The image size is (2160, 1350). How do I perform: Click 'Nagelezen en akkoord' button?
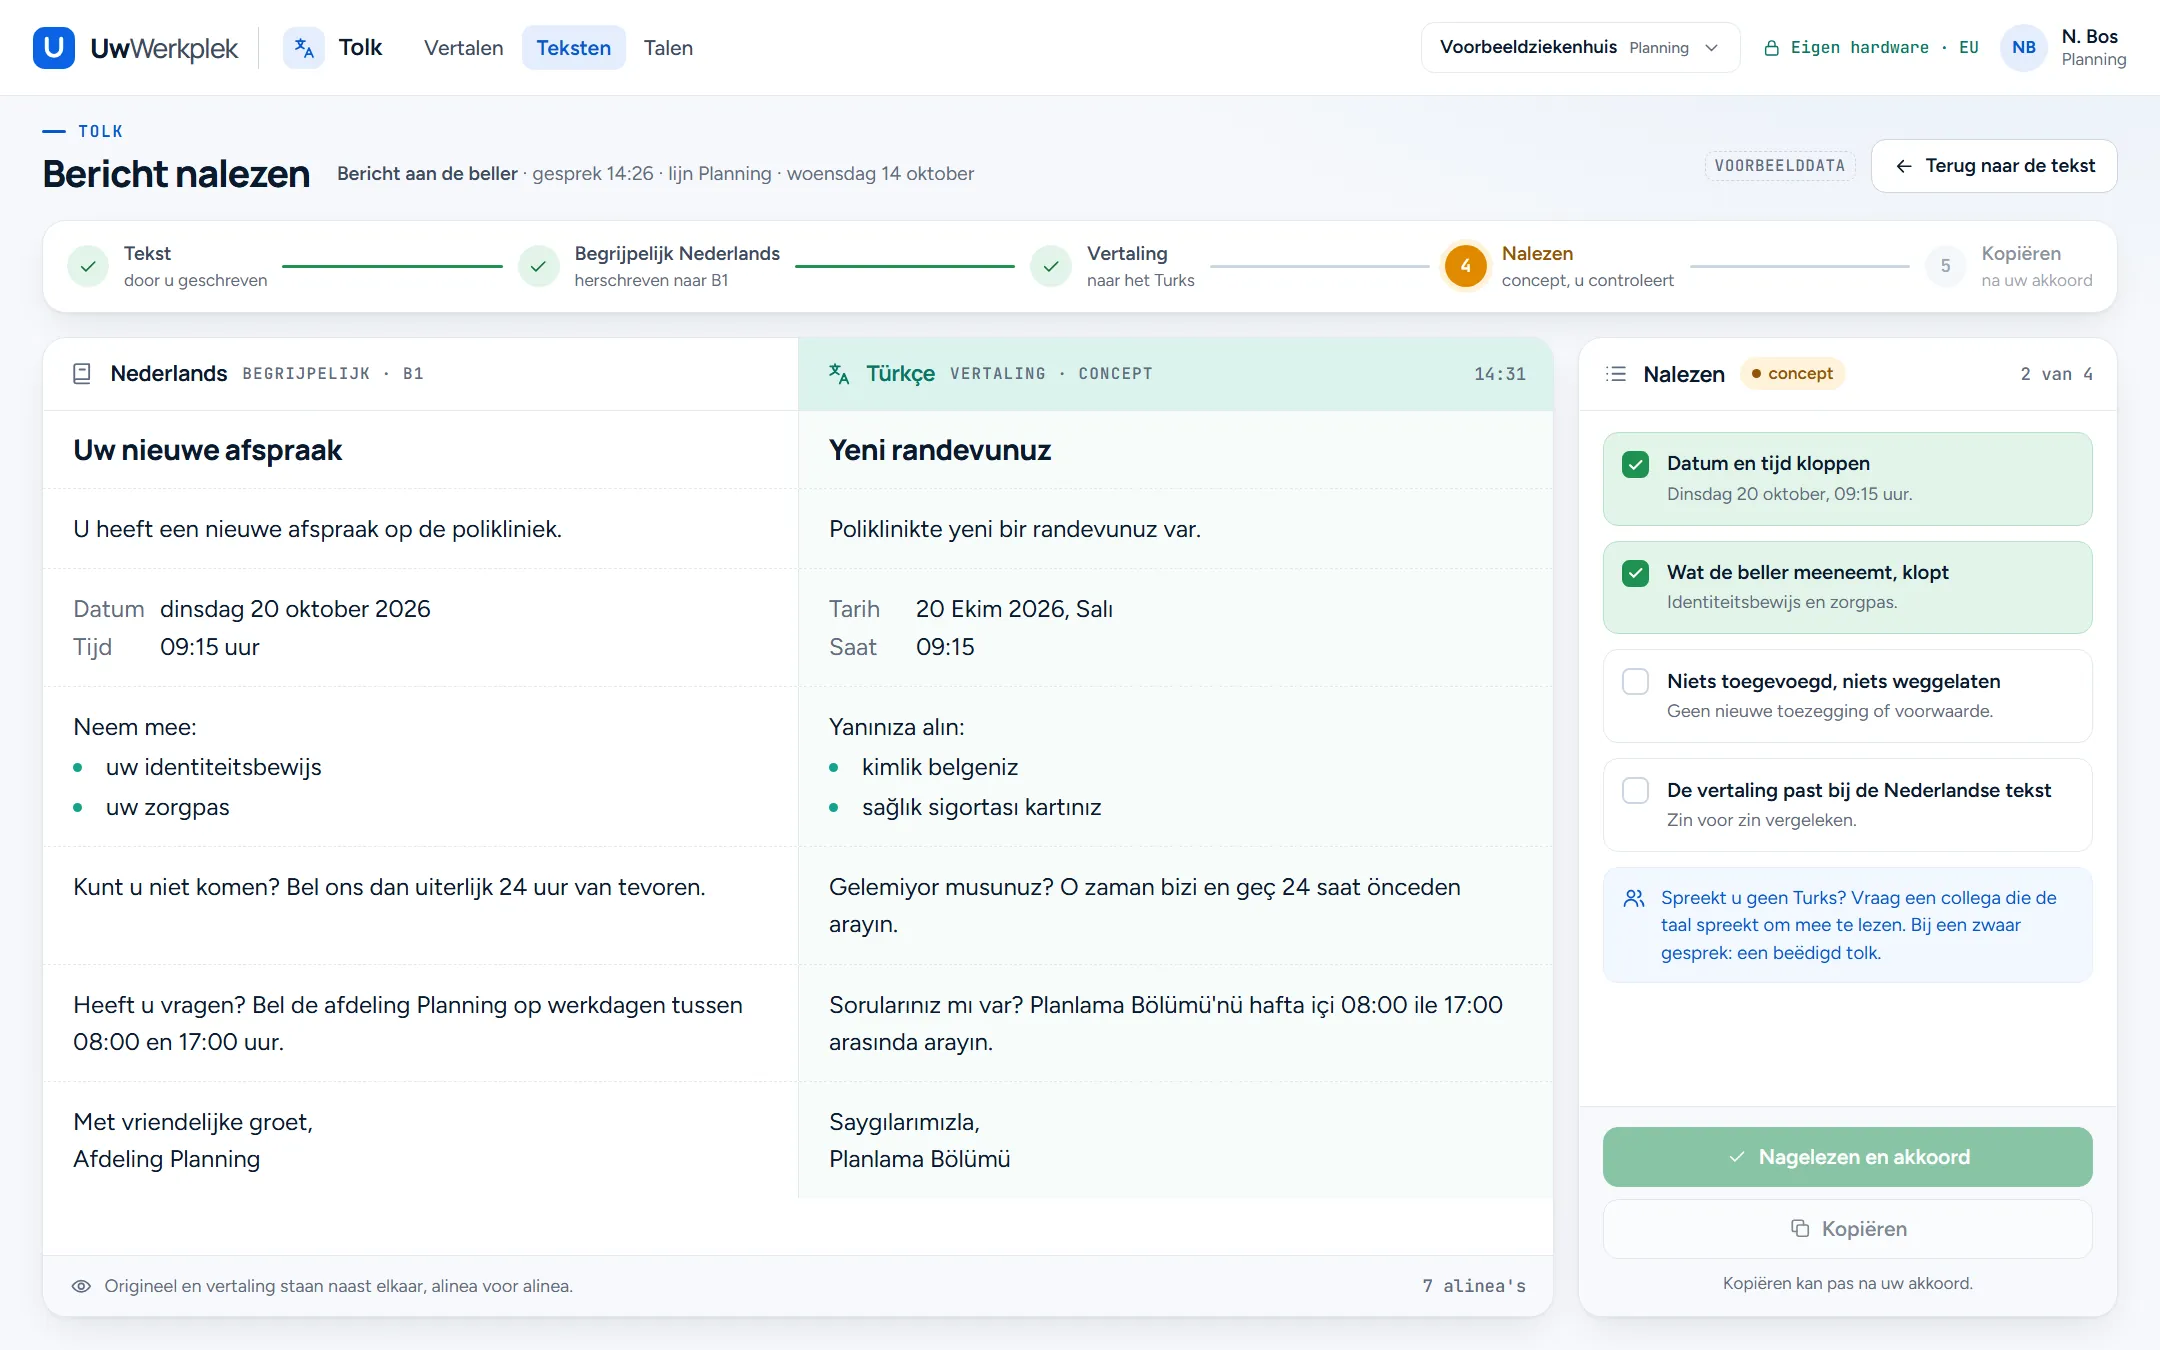point(1847,1157)
